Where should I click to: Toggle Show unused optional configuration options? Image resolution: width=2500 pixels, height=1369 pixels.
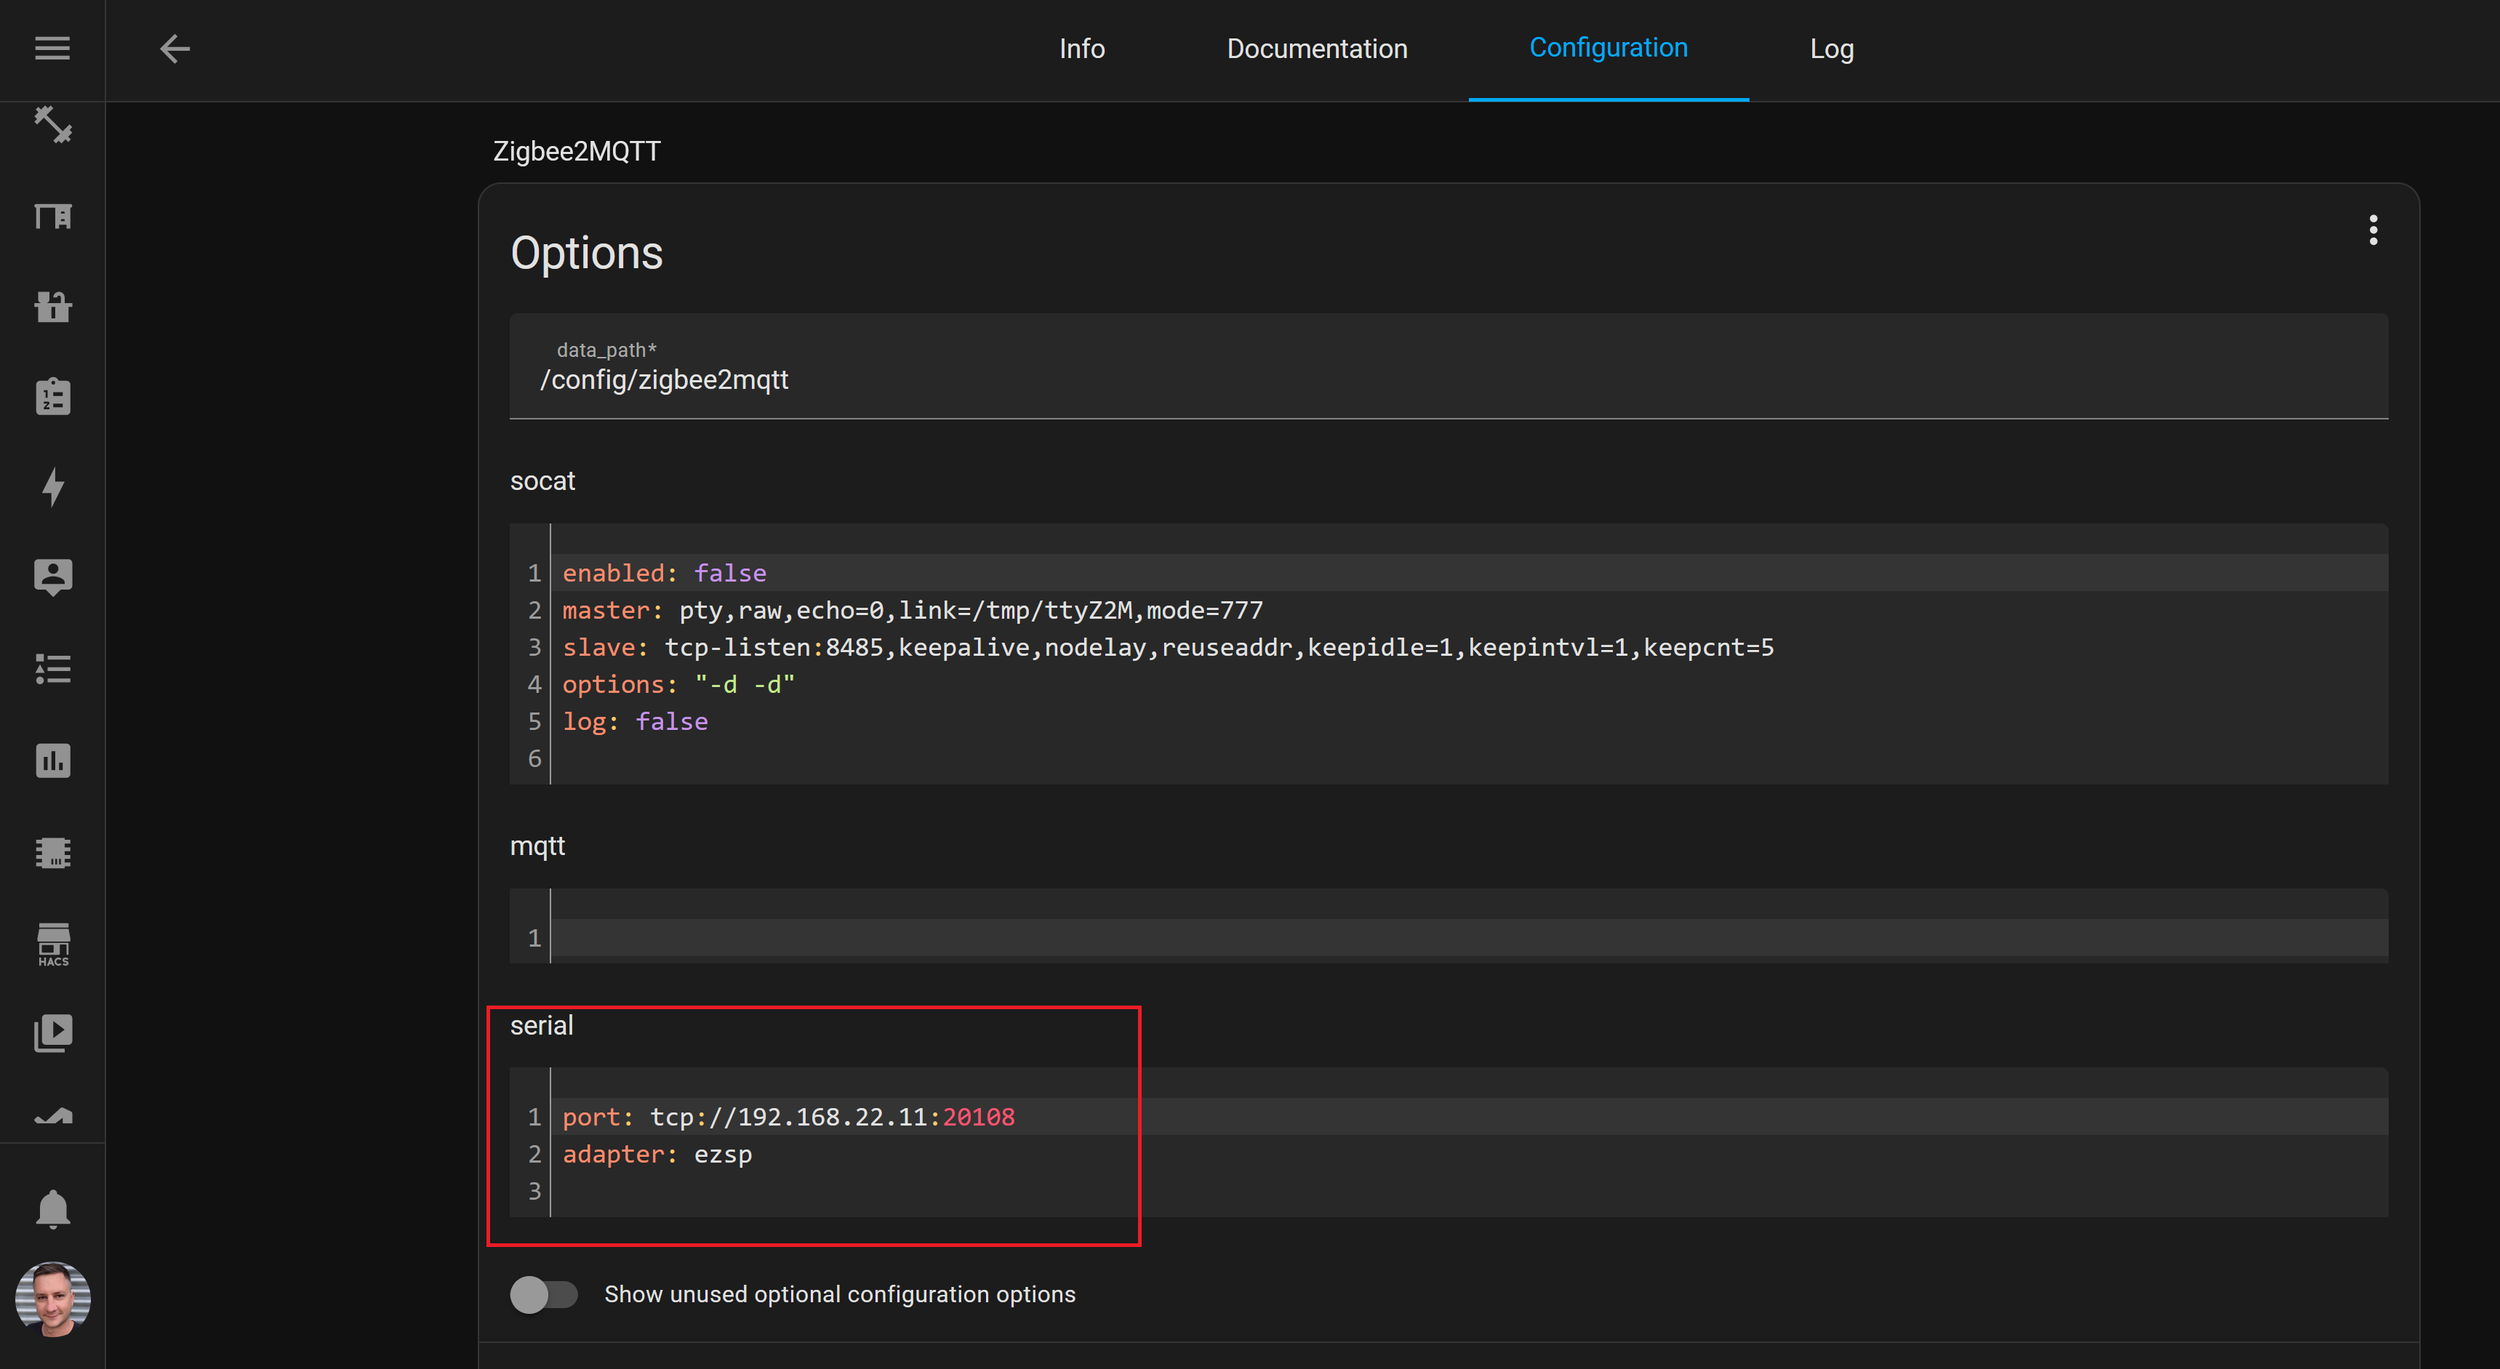(544, 1294)
